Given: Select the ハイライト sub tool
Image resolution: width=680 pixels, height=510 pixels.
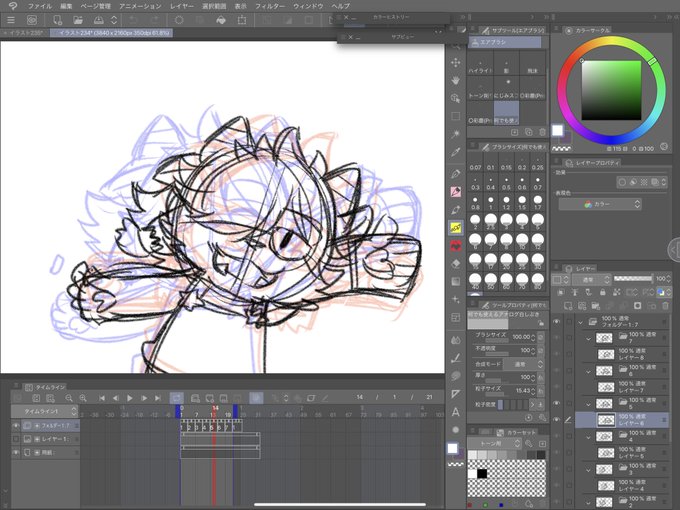Looking at the screenshot, I should click(480, 64).
